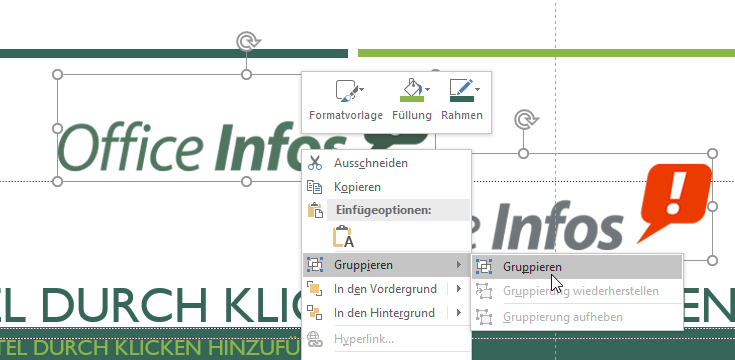Open the Füllung dropdown arrow

pyautogui.click(x=428, y=89)
